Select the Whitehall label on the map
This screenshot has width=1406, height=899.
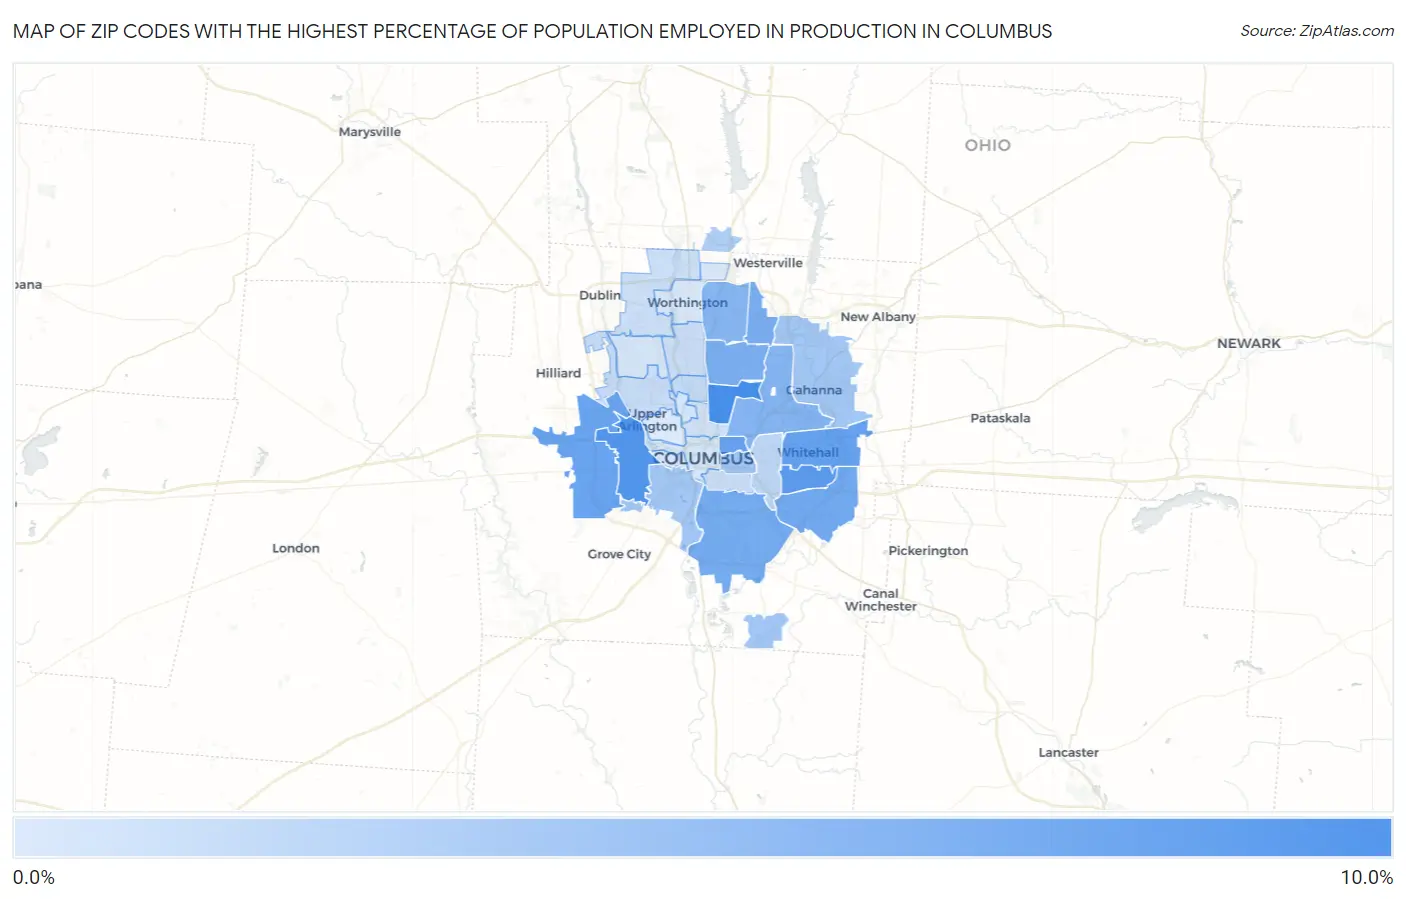point(808,452)
